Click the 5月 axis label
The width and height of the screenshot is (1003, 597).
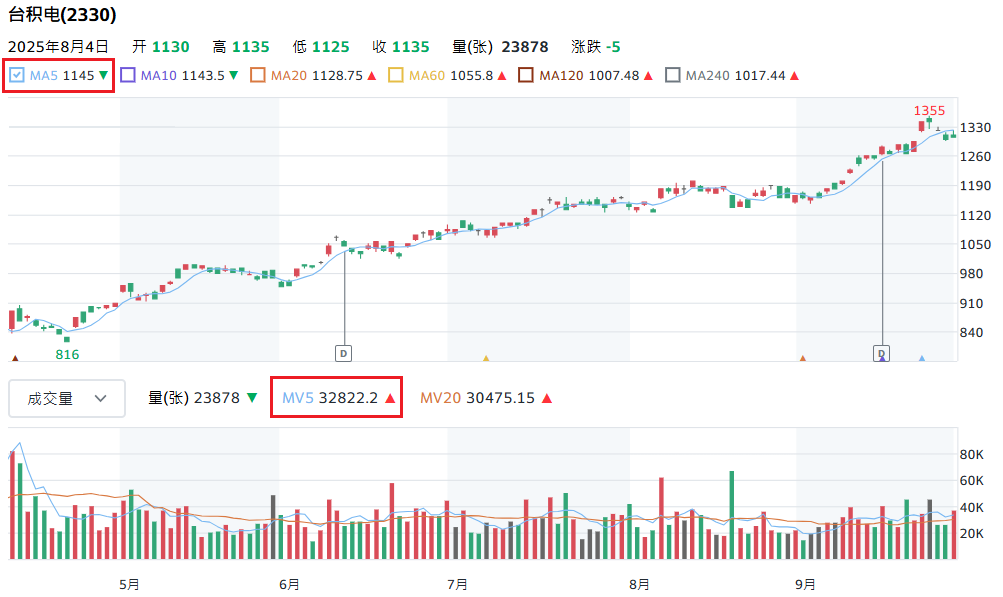point(129,584)
